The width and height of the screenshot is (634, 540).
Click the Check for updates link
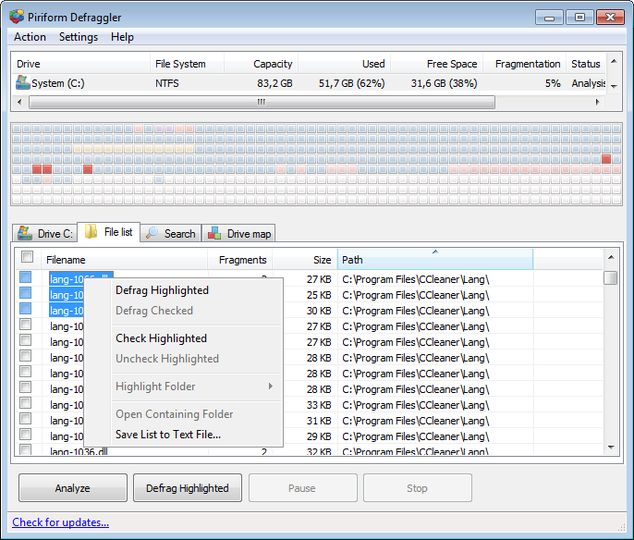(60, 522)
